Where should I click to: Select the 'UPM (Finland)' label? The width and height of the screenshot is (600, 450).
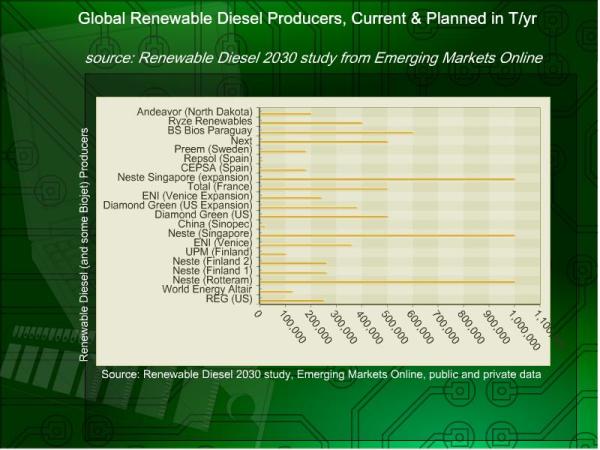219,252
